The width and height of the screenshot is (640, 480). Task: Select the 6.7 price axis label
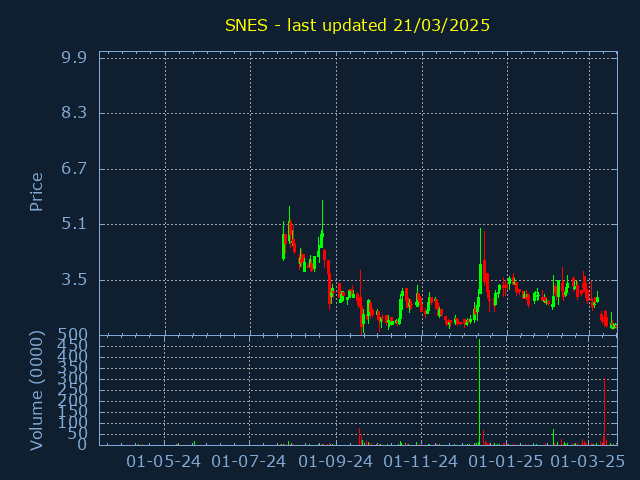74,168
